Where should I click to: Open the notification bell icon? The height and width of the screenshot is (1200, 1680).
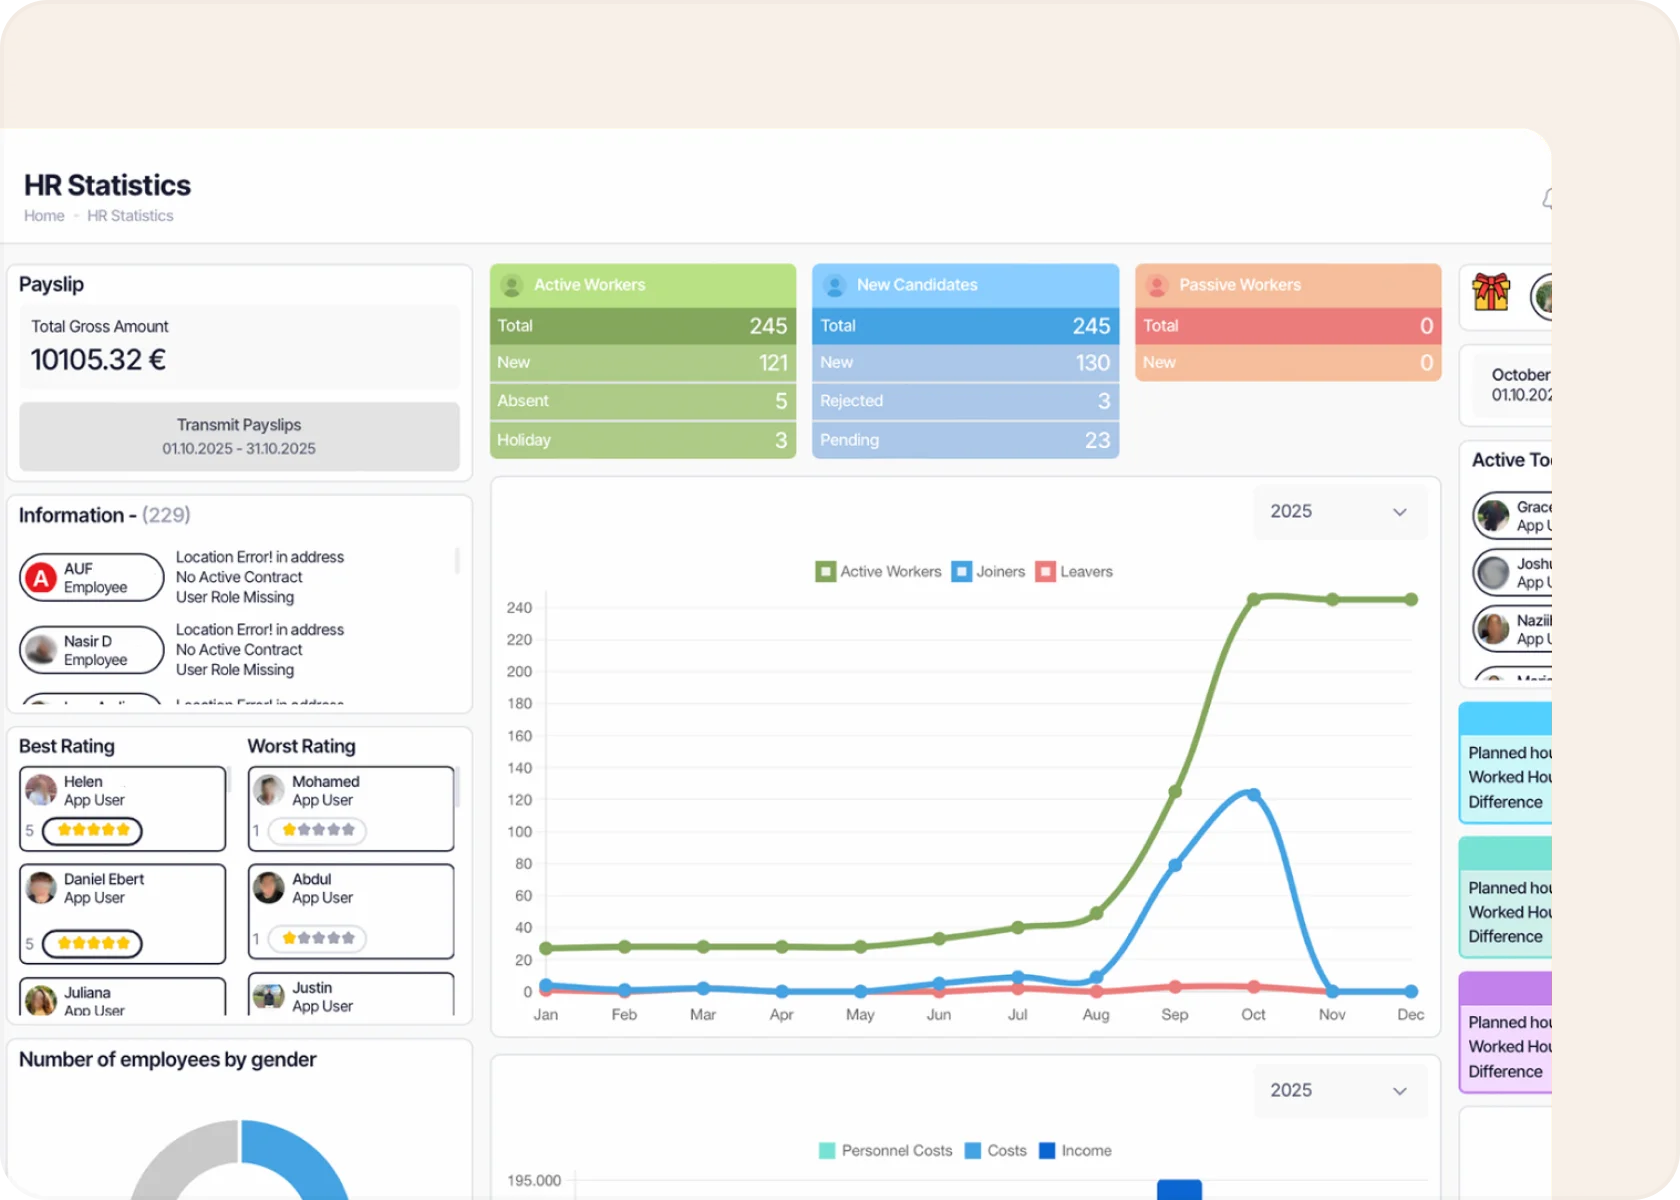(x=1547, y=199)
